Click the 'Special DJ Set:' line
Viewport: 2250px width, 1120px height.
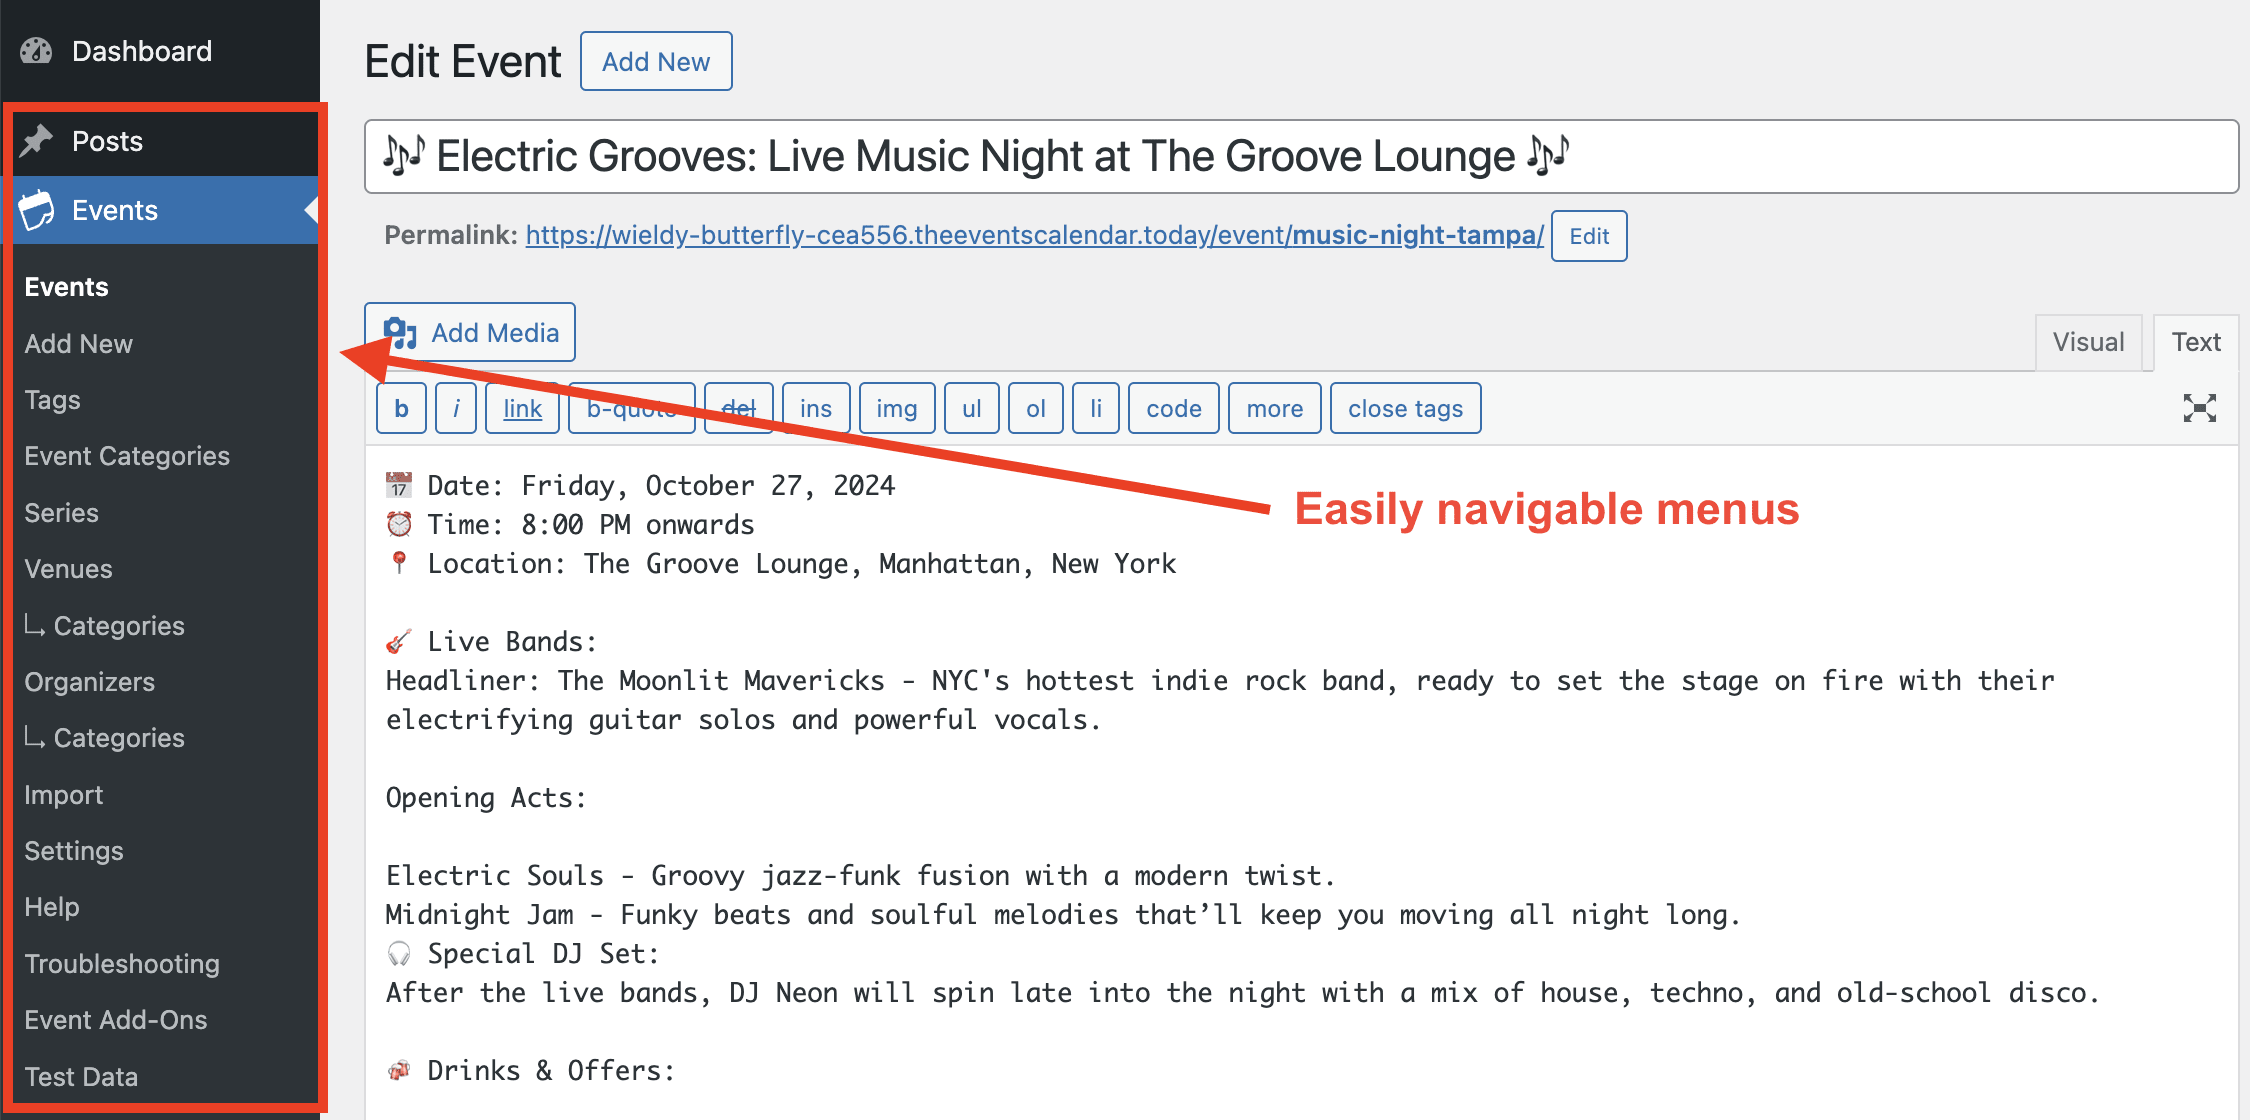pos(523,954)
